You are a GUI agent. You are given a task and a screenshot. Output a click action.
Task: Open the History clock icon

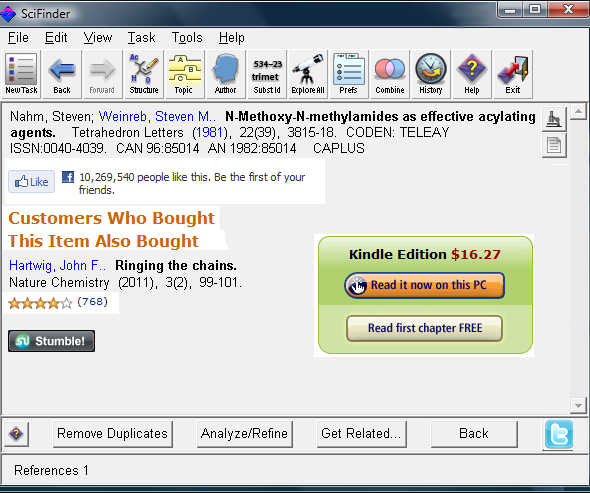tap(431, 74)
